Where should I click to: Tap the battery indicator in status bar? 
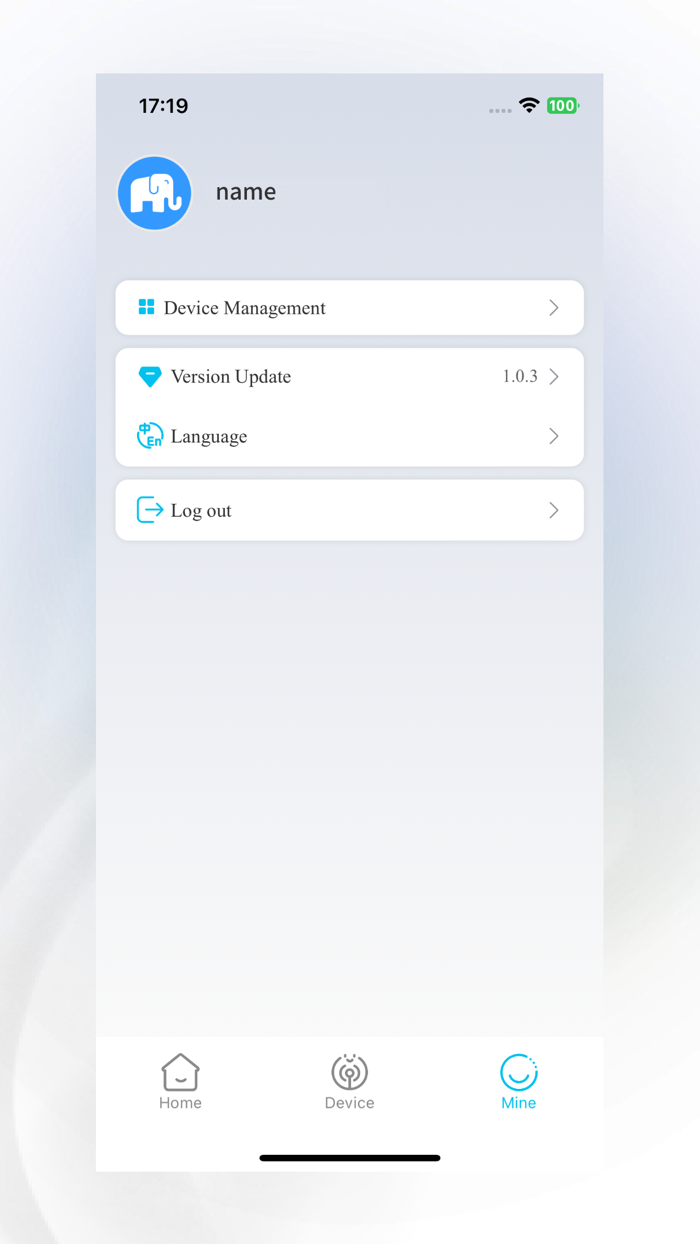(x=562, y=105)
